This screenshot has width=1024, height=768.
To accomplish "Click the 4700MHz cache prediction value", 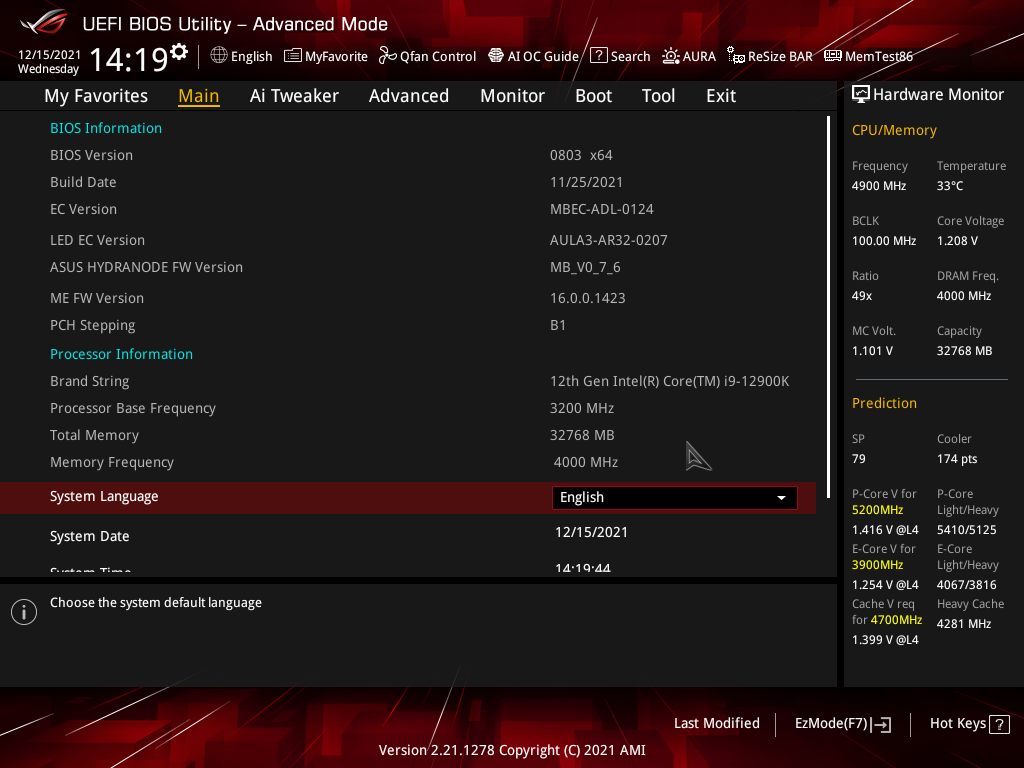I will click(896, 620).
